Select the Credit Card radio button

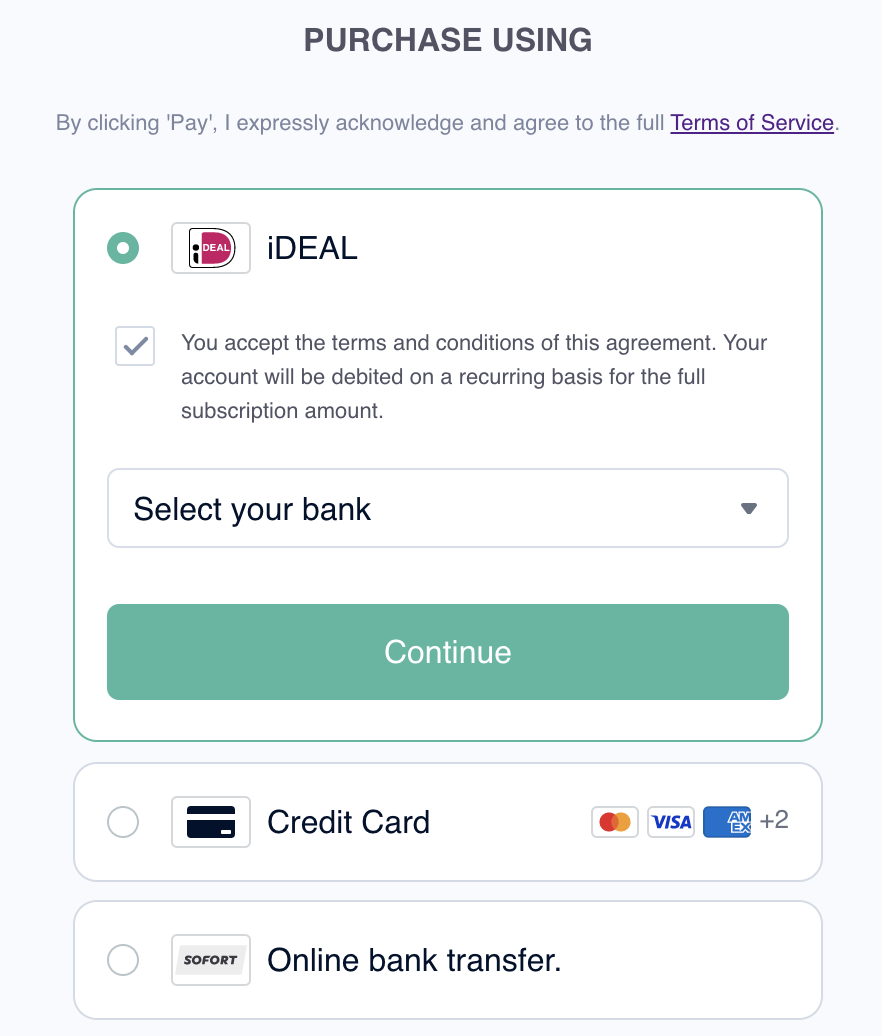[123, 822]
